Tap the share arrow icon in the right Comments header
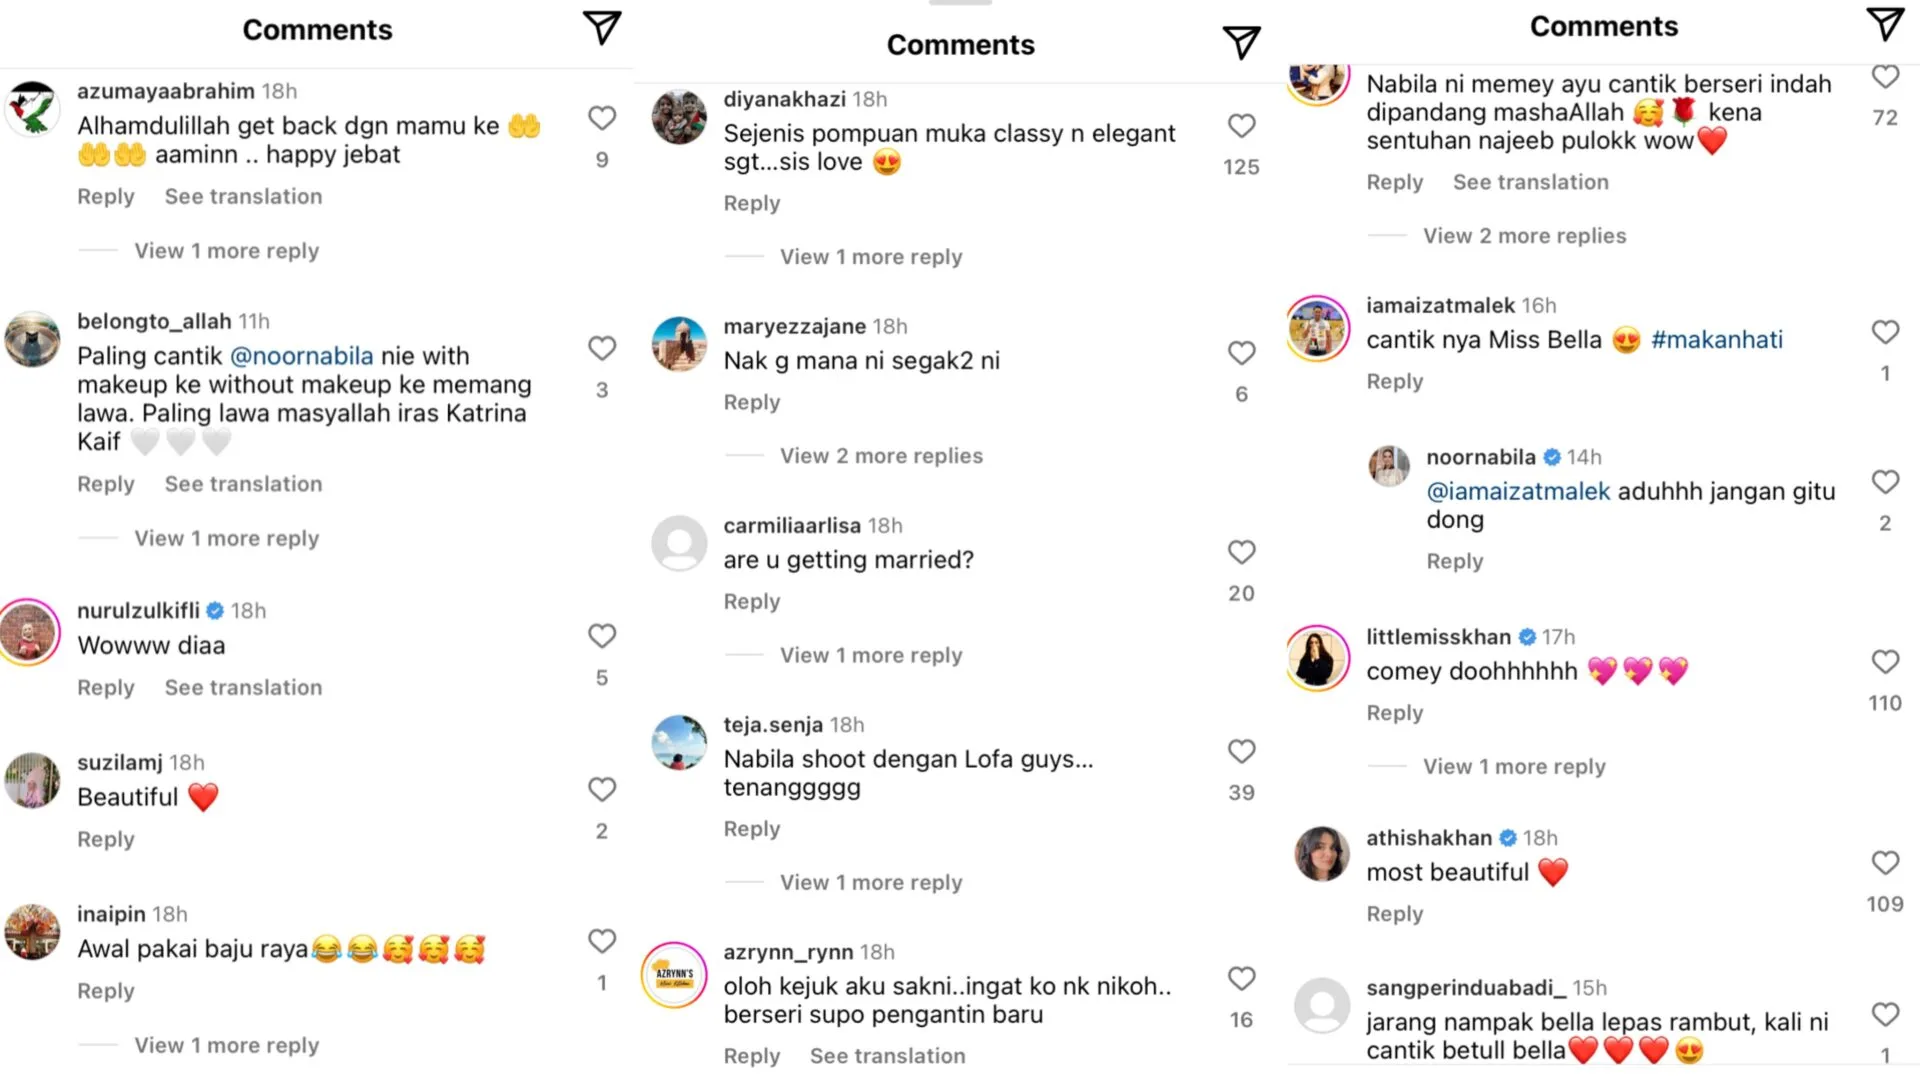 [1885, 24]
